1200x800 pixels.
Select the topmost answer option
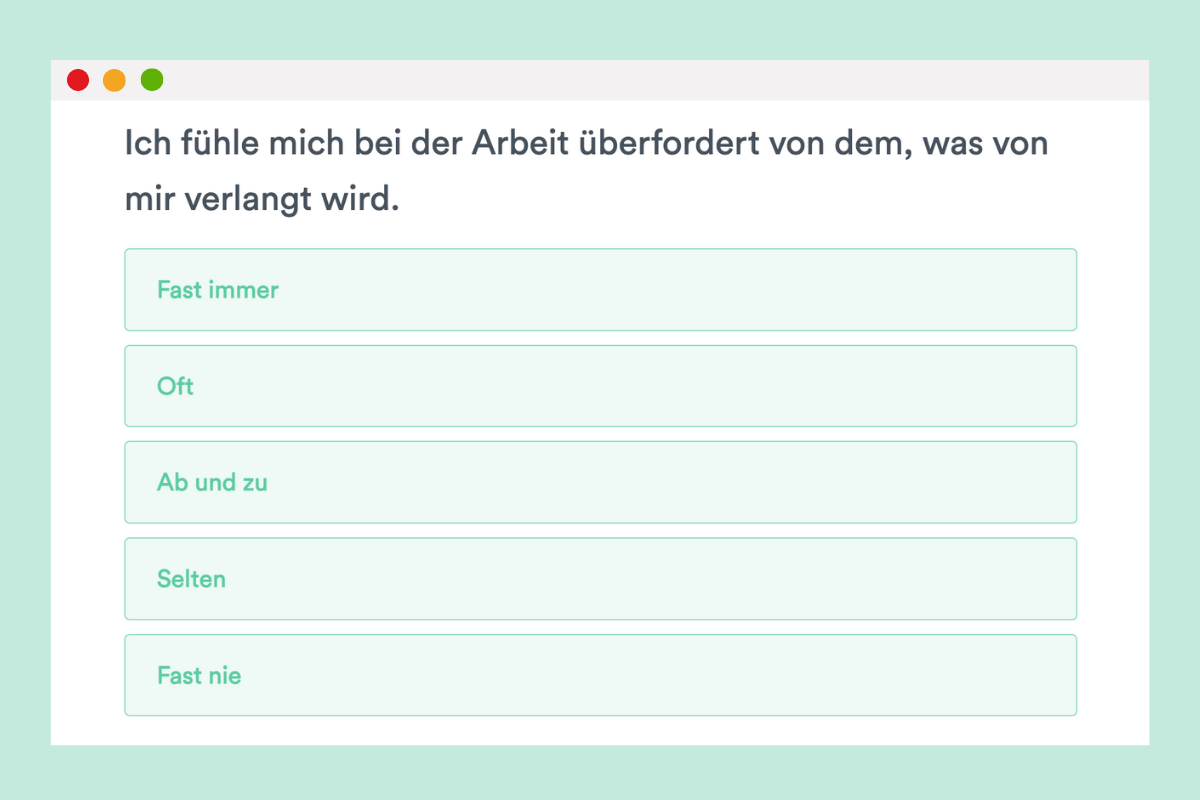point(600,290)
